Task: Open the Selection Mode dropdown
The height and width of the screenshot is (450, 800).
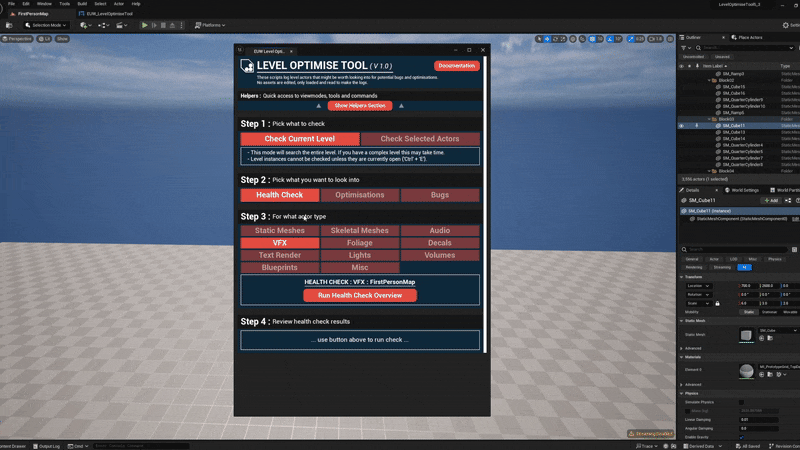Action: pyautogui.click(x=46, y=25)
